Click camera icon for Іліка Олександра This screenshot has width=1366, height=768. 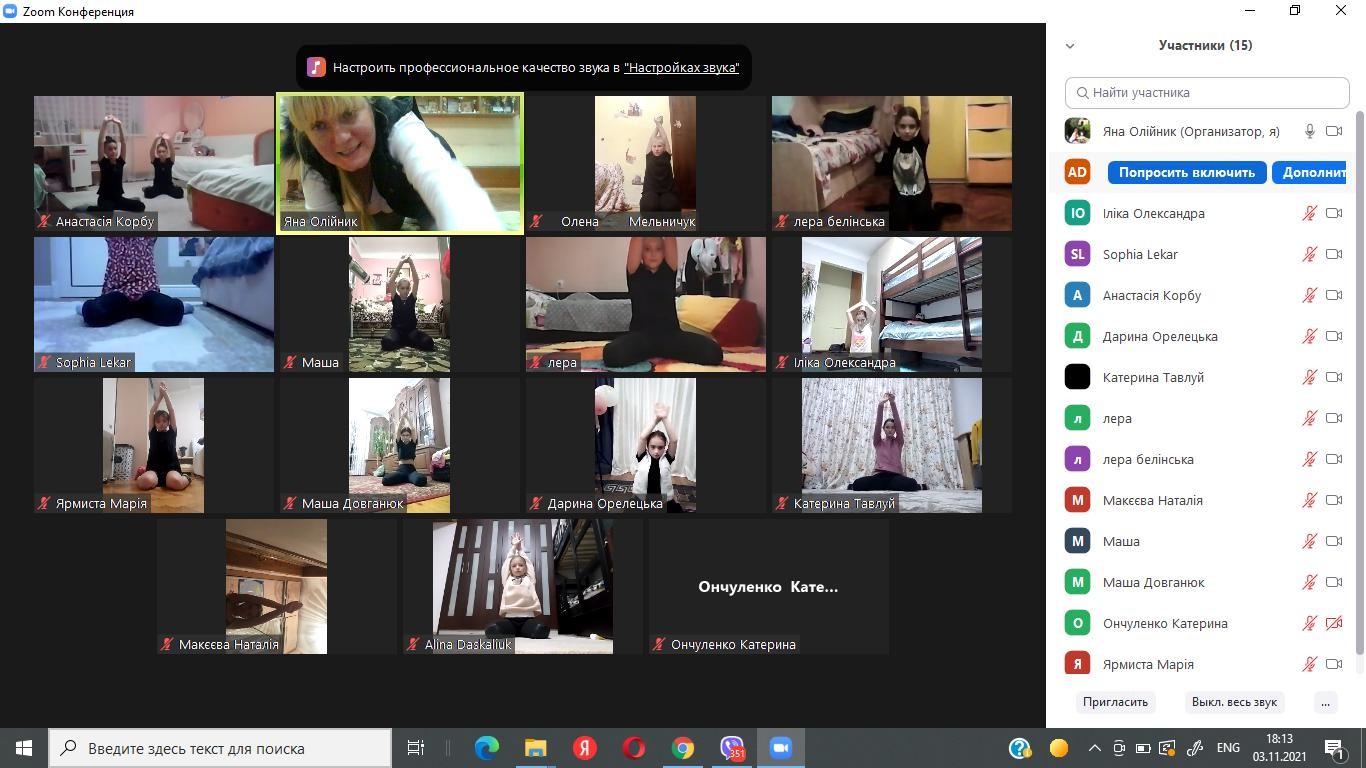point(1334,213)
